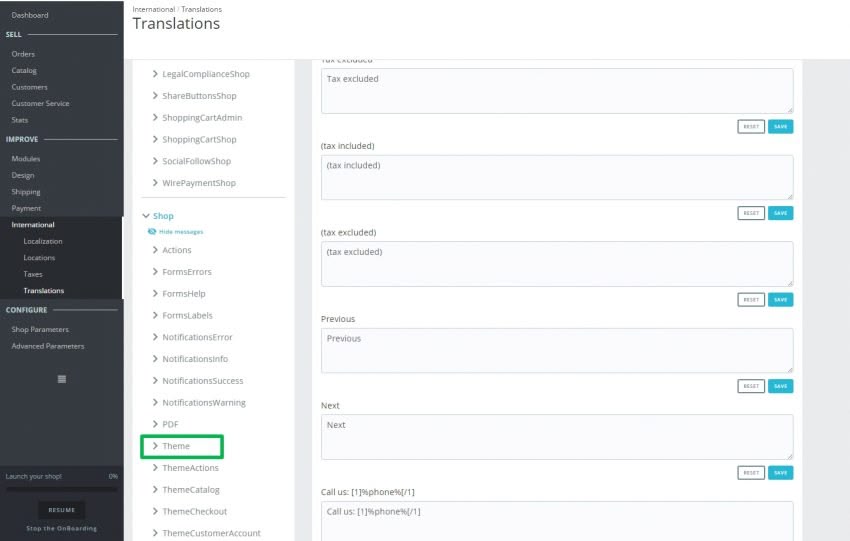Image resolution: width=850 pixels, height=541 pixels.
Task: Open the ThemeActions tree item
Action: pos(190,468)
